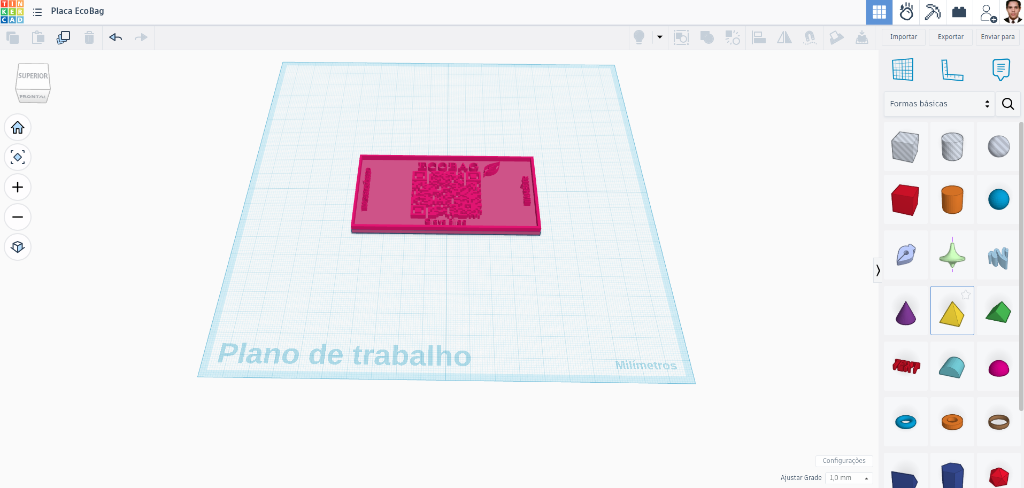Switch to the 3D design grid view

tap(880, 12)
